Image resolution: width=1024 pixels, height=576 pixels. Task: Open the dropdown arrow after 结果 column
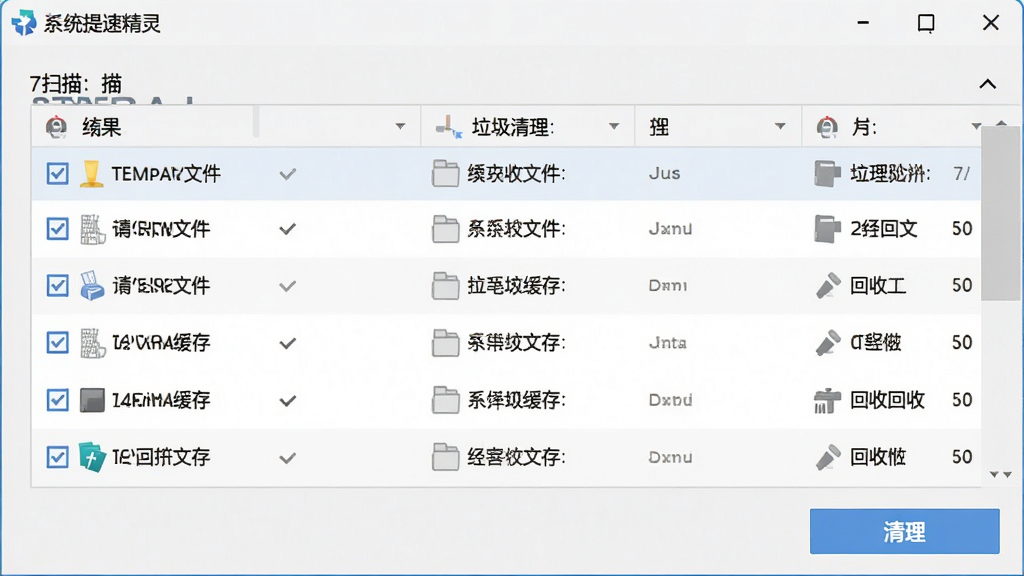(x=400, y=126)
